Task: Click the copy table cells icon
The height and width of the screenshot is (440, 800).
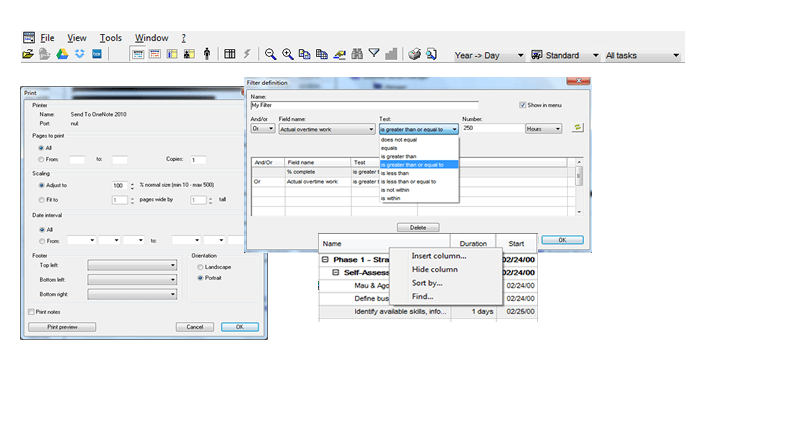Action: [322, 54]
